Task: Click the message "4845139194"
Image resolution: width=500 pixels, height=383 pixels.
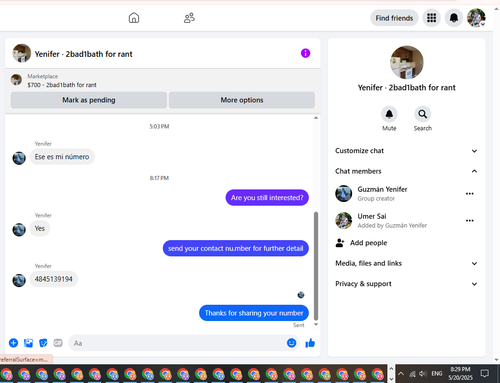Action: coord(54,279)
